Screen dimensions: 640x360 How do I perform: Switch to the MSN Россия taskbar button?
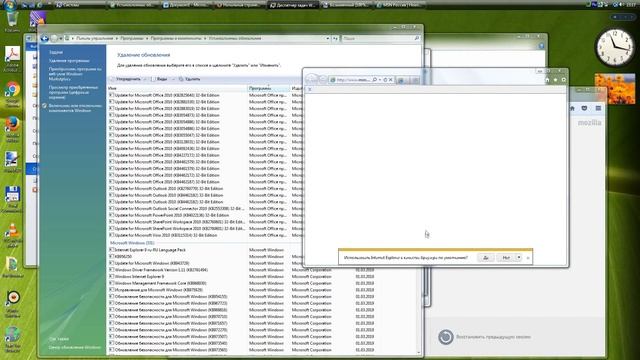point(400,5)
